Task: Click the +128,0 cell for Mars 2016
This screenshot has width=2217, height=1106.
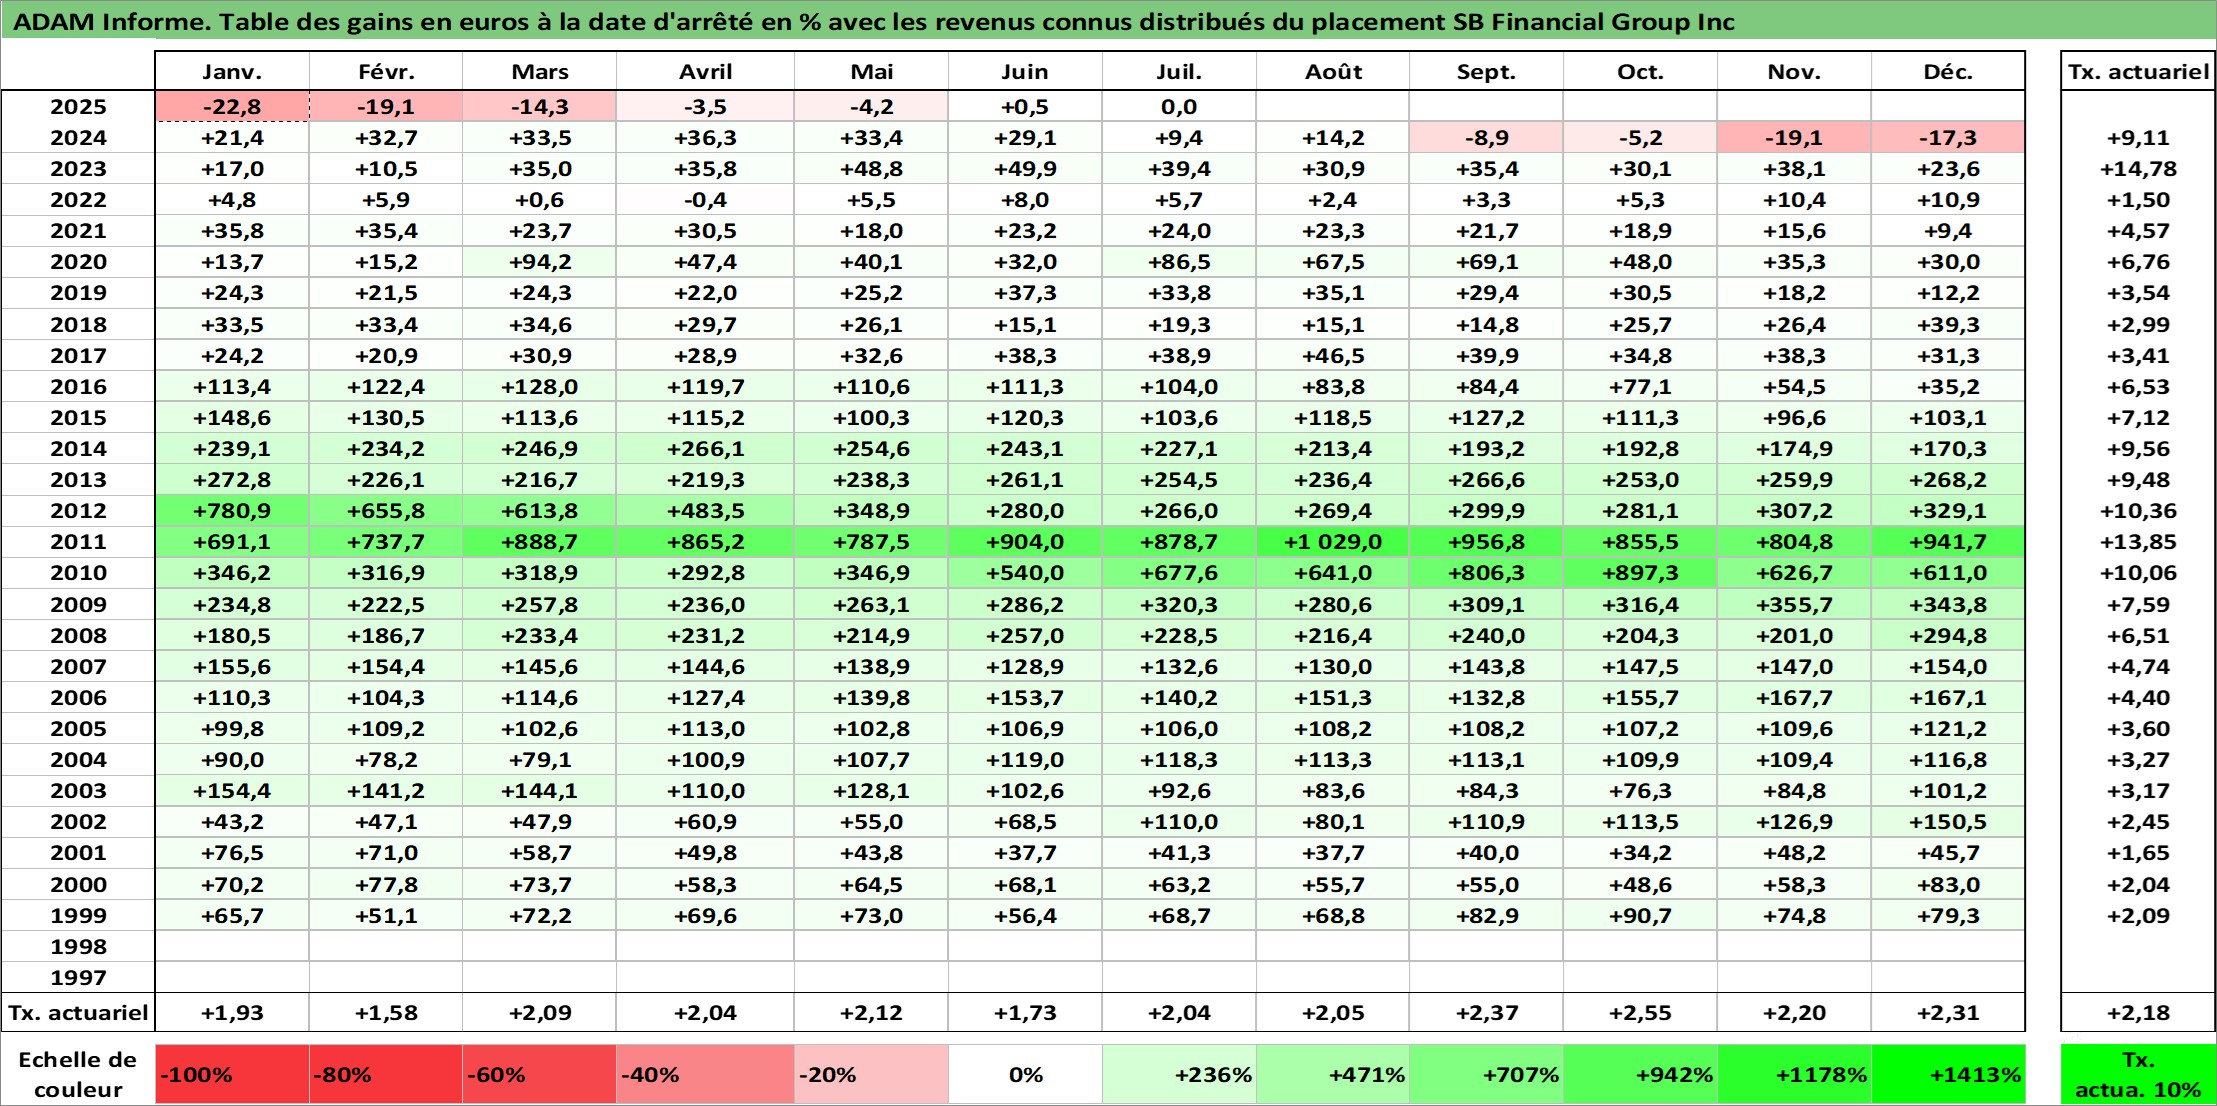Action: tap(540, 386)
